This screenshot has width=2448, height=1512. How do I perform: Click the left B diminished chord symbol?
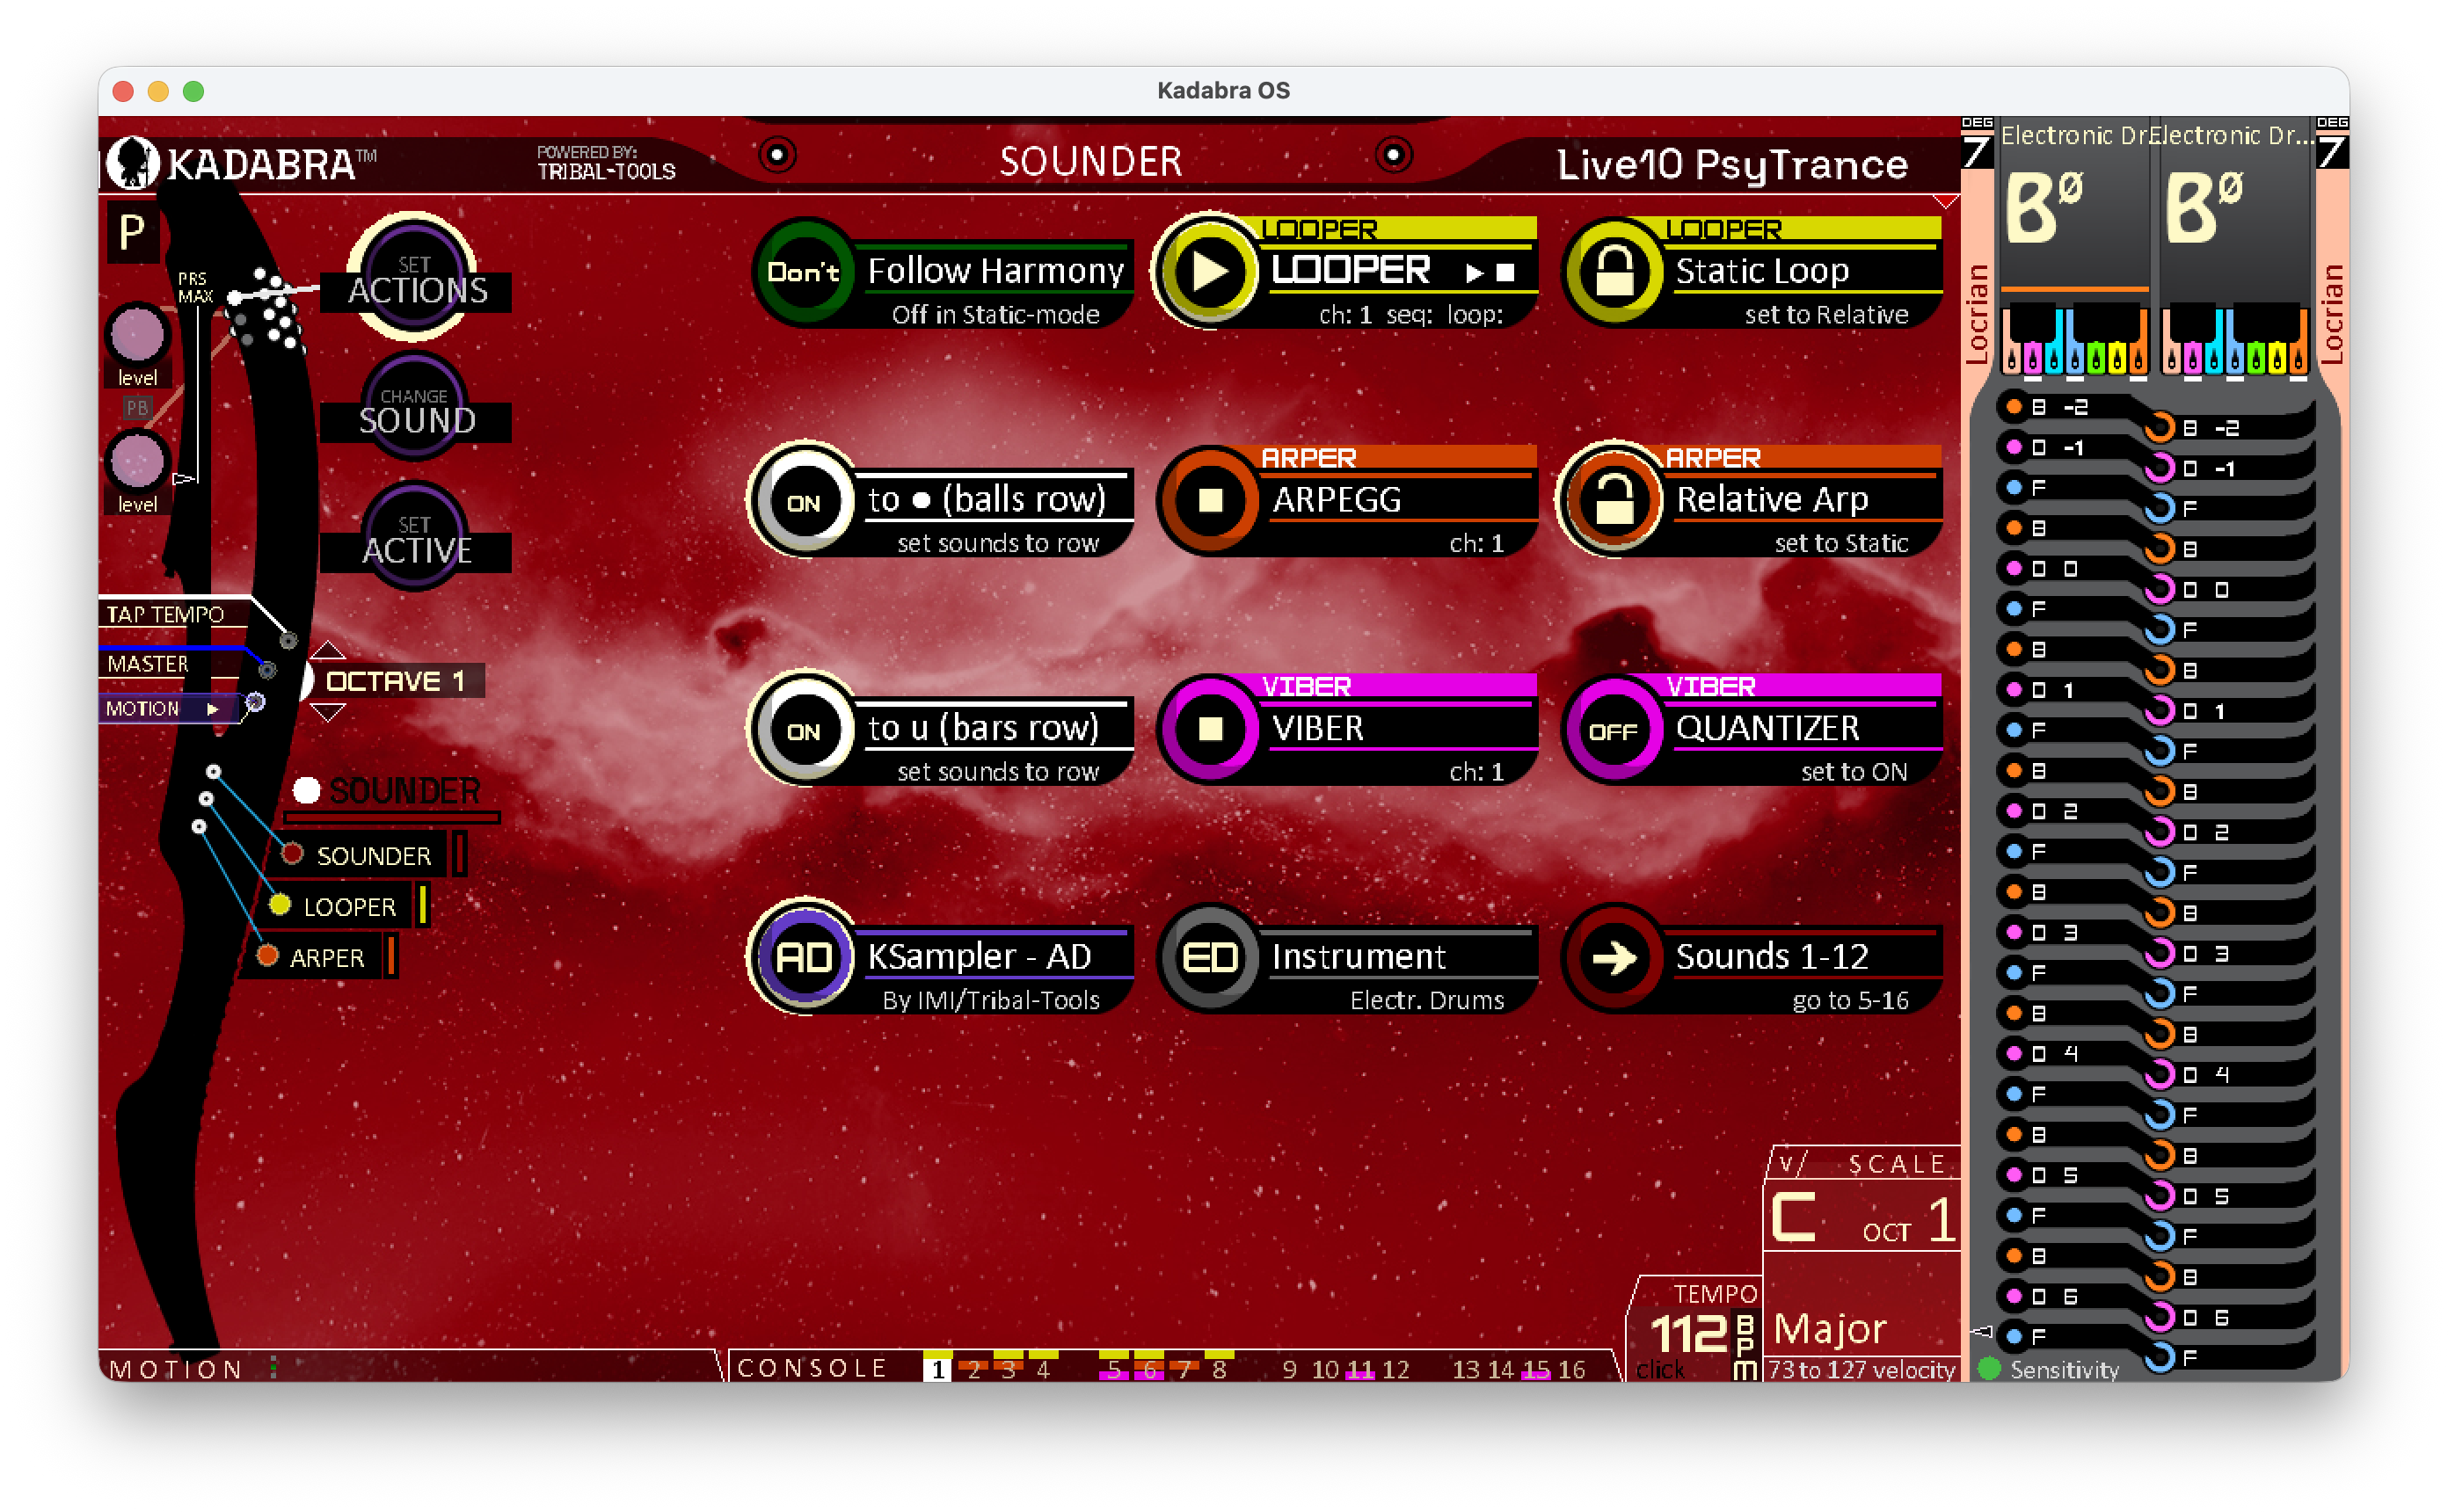[2044, 207]
